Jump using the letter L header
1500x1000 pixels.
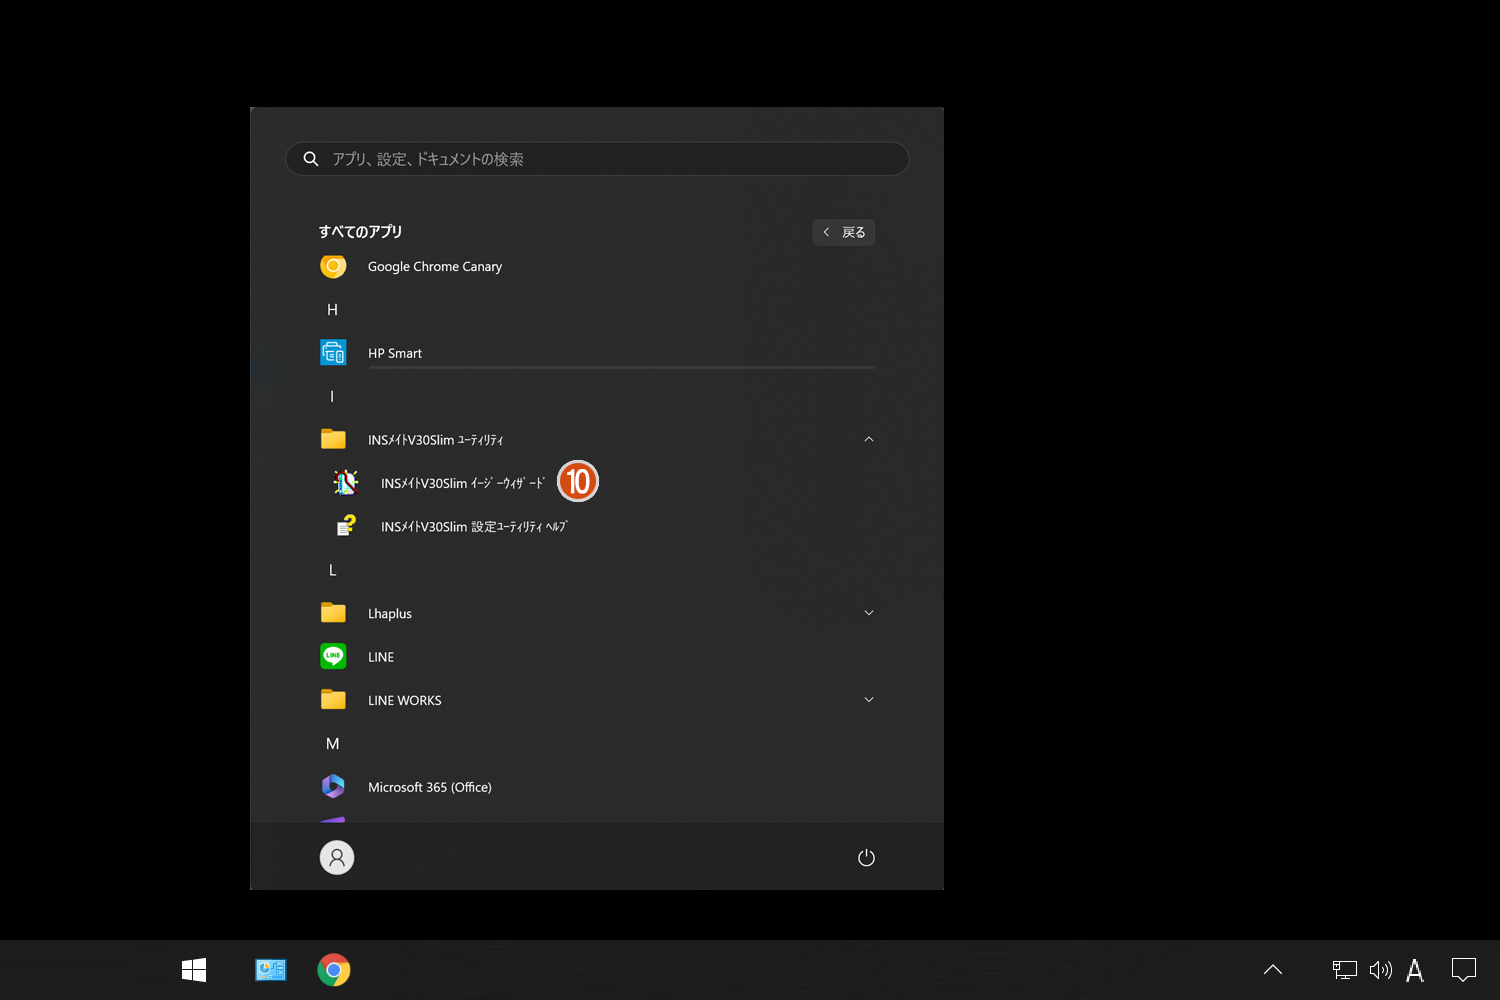(x=332, y=570)
